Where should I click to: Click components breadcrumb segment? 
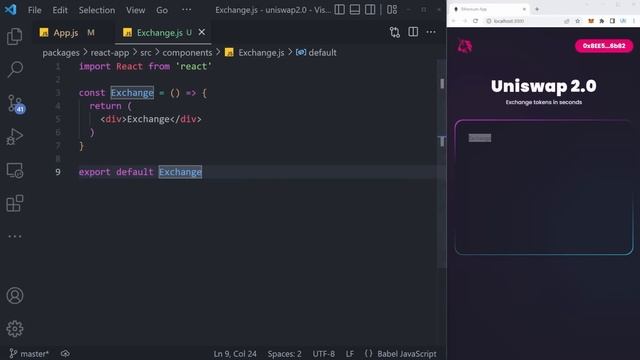(x=187, y=53)
